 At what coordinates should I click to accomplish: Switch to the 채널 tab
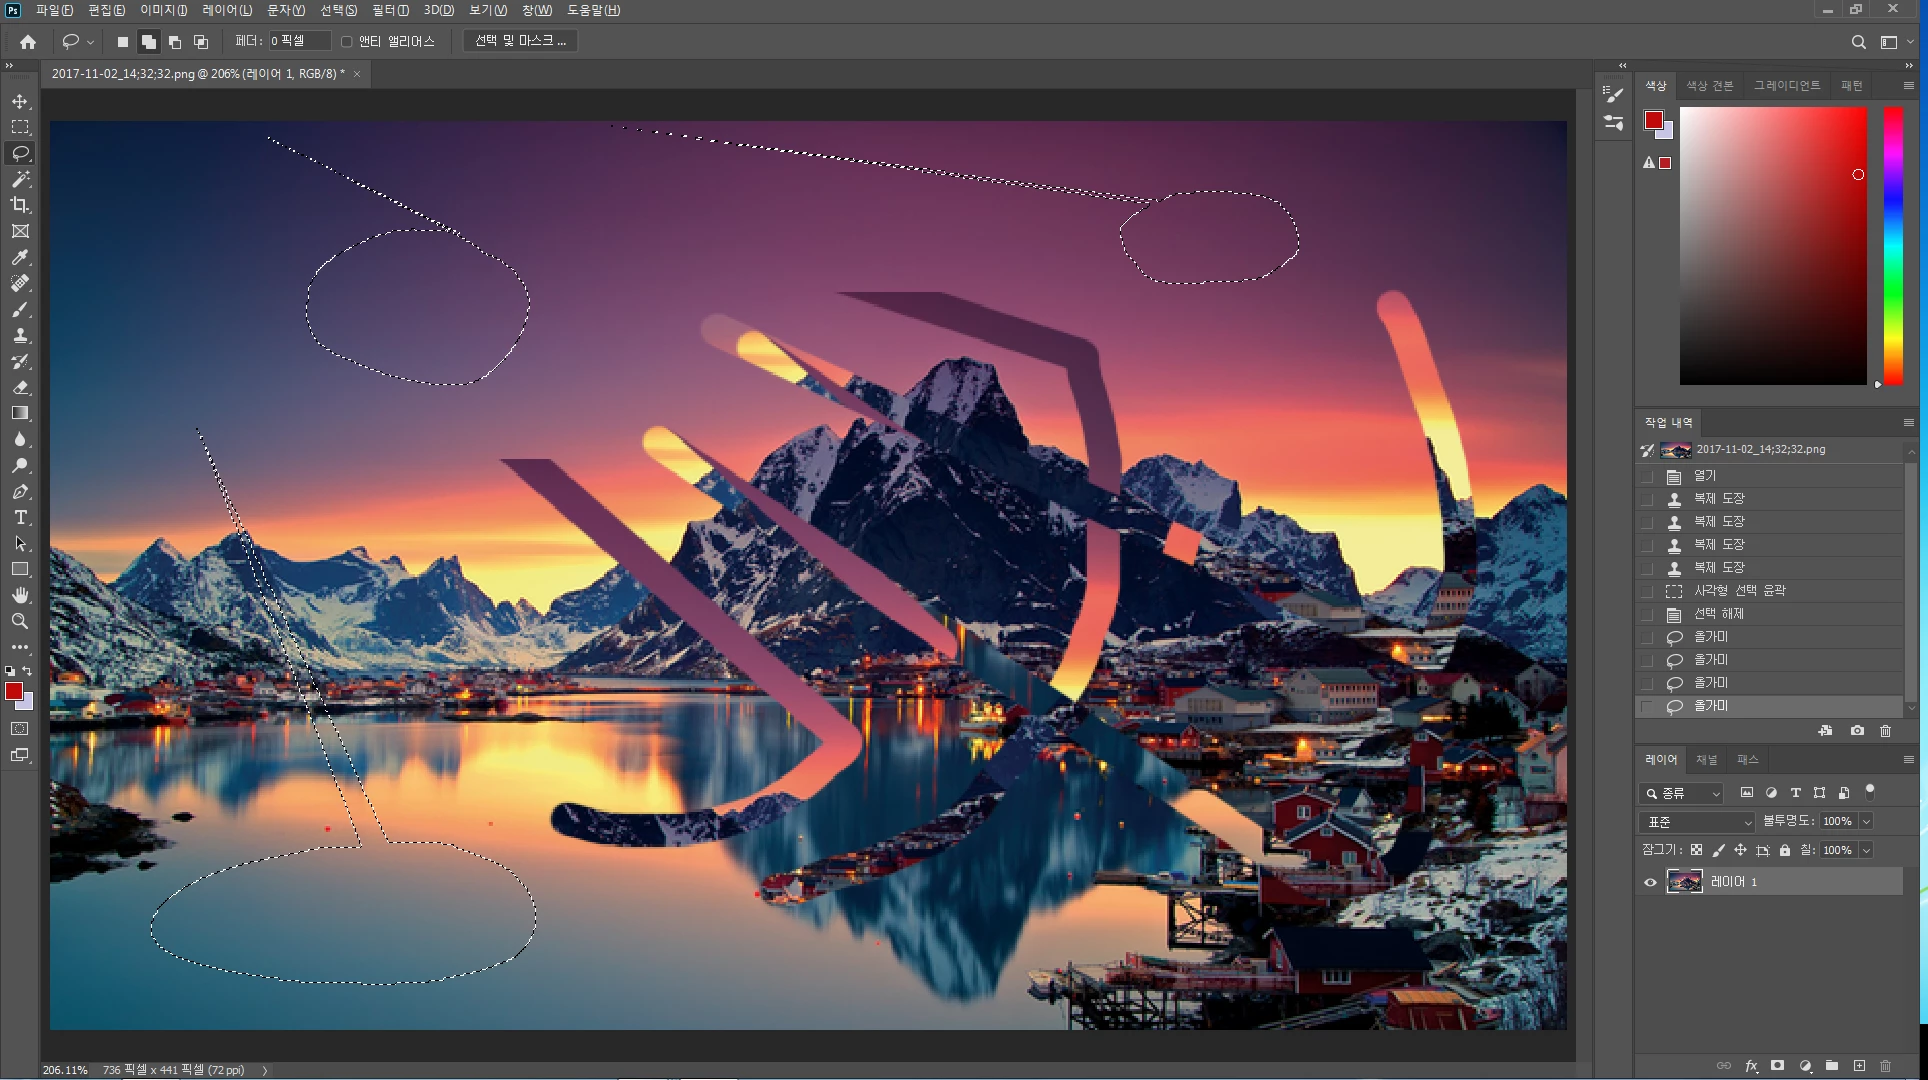(x=1706, y=760)
